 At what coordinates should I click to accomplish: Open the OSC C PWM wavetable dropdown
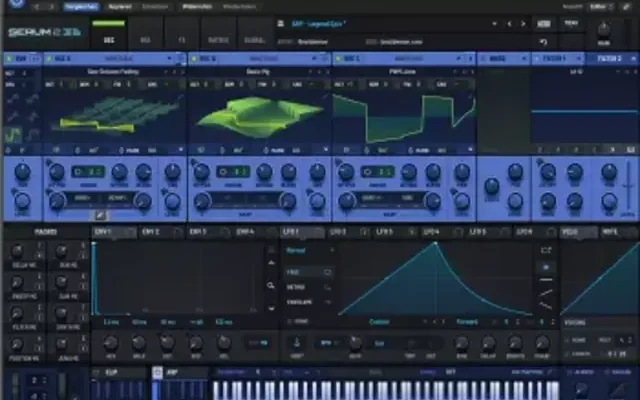pos(400,72)
